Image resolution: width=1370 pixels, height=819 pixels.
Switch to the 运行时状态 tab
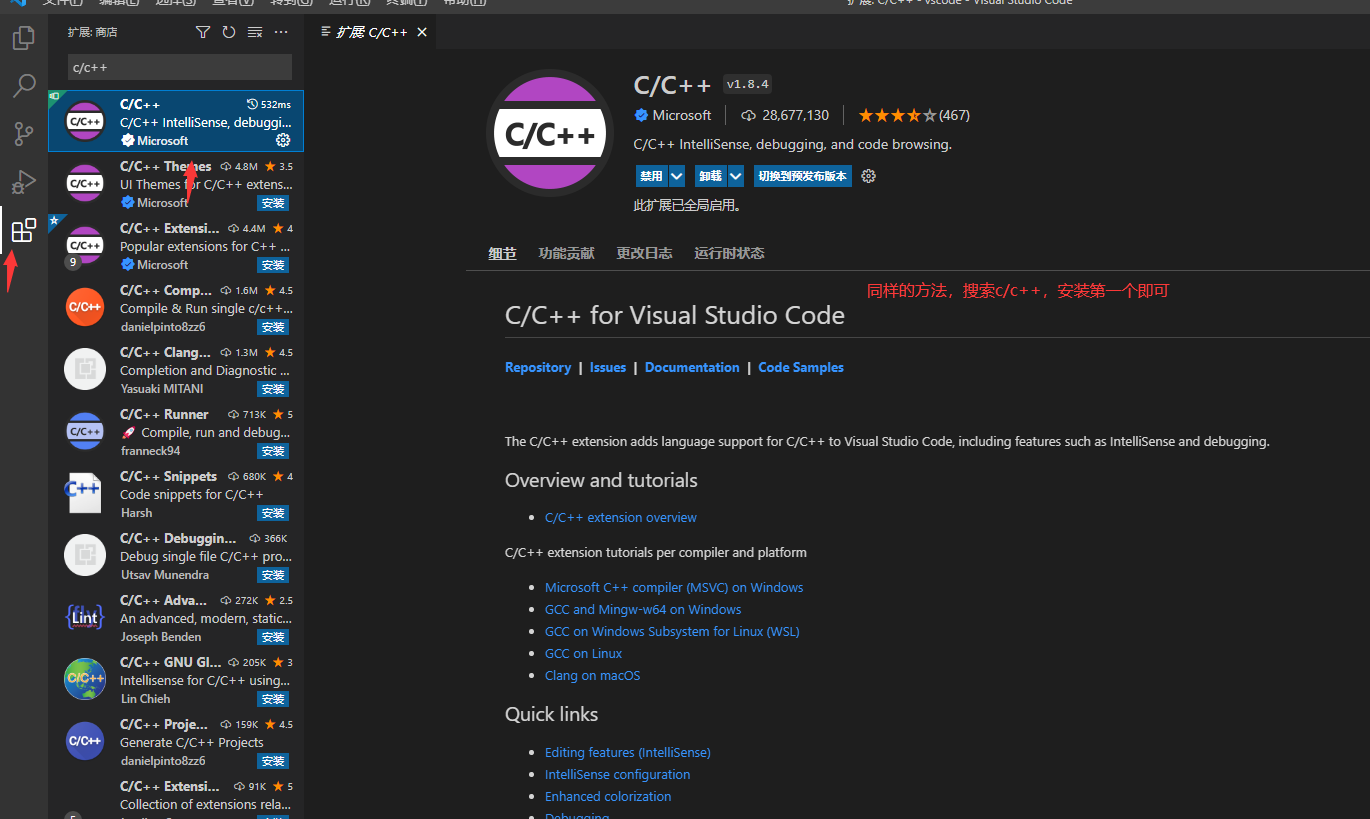tap(729, 253)
